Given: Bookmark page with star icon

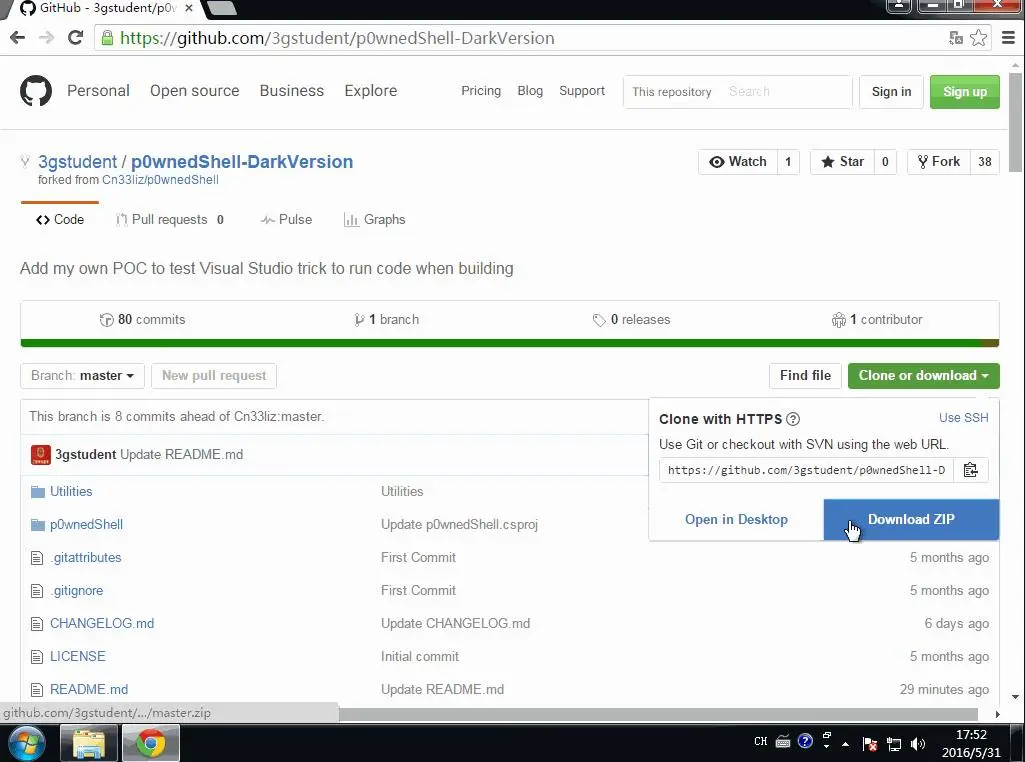Looking at the screenshot, I should [979, 38].
